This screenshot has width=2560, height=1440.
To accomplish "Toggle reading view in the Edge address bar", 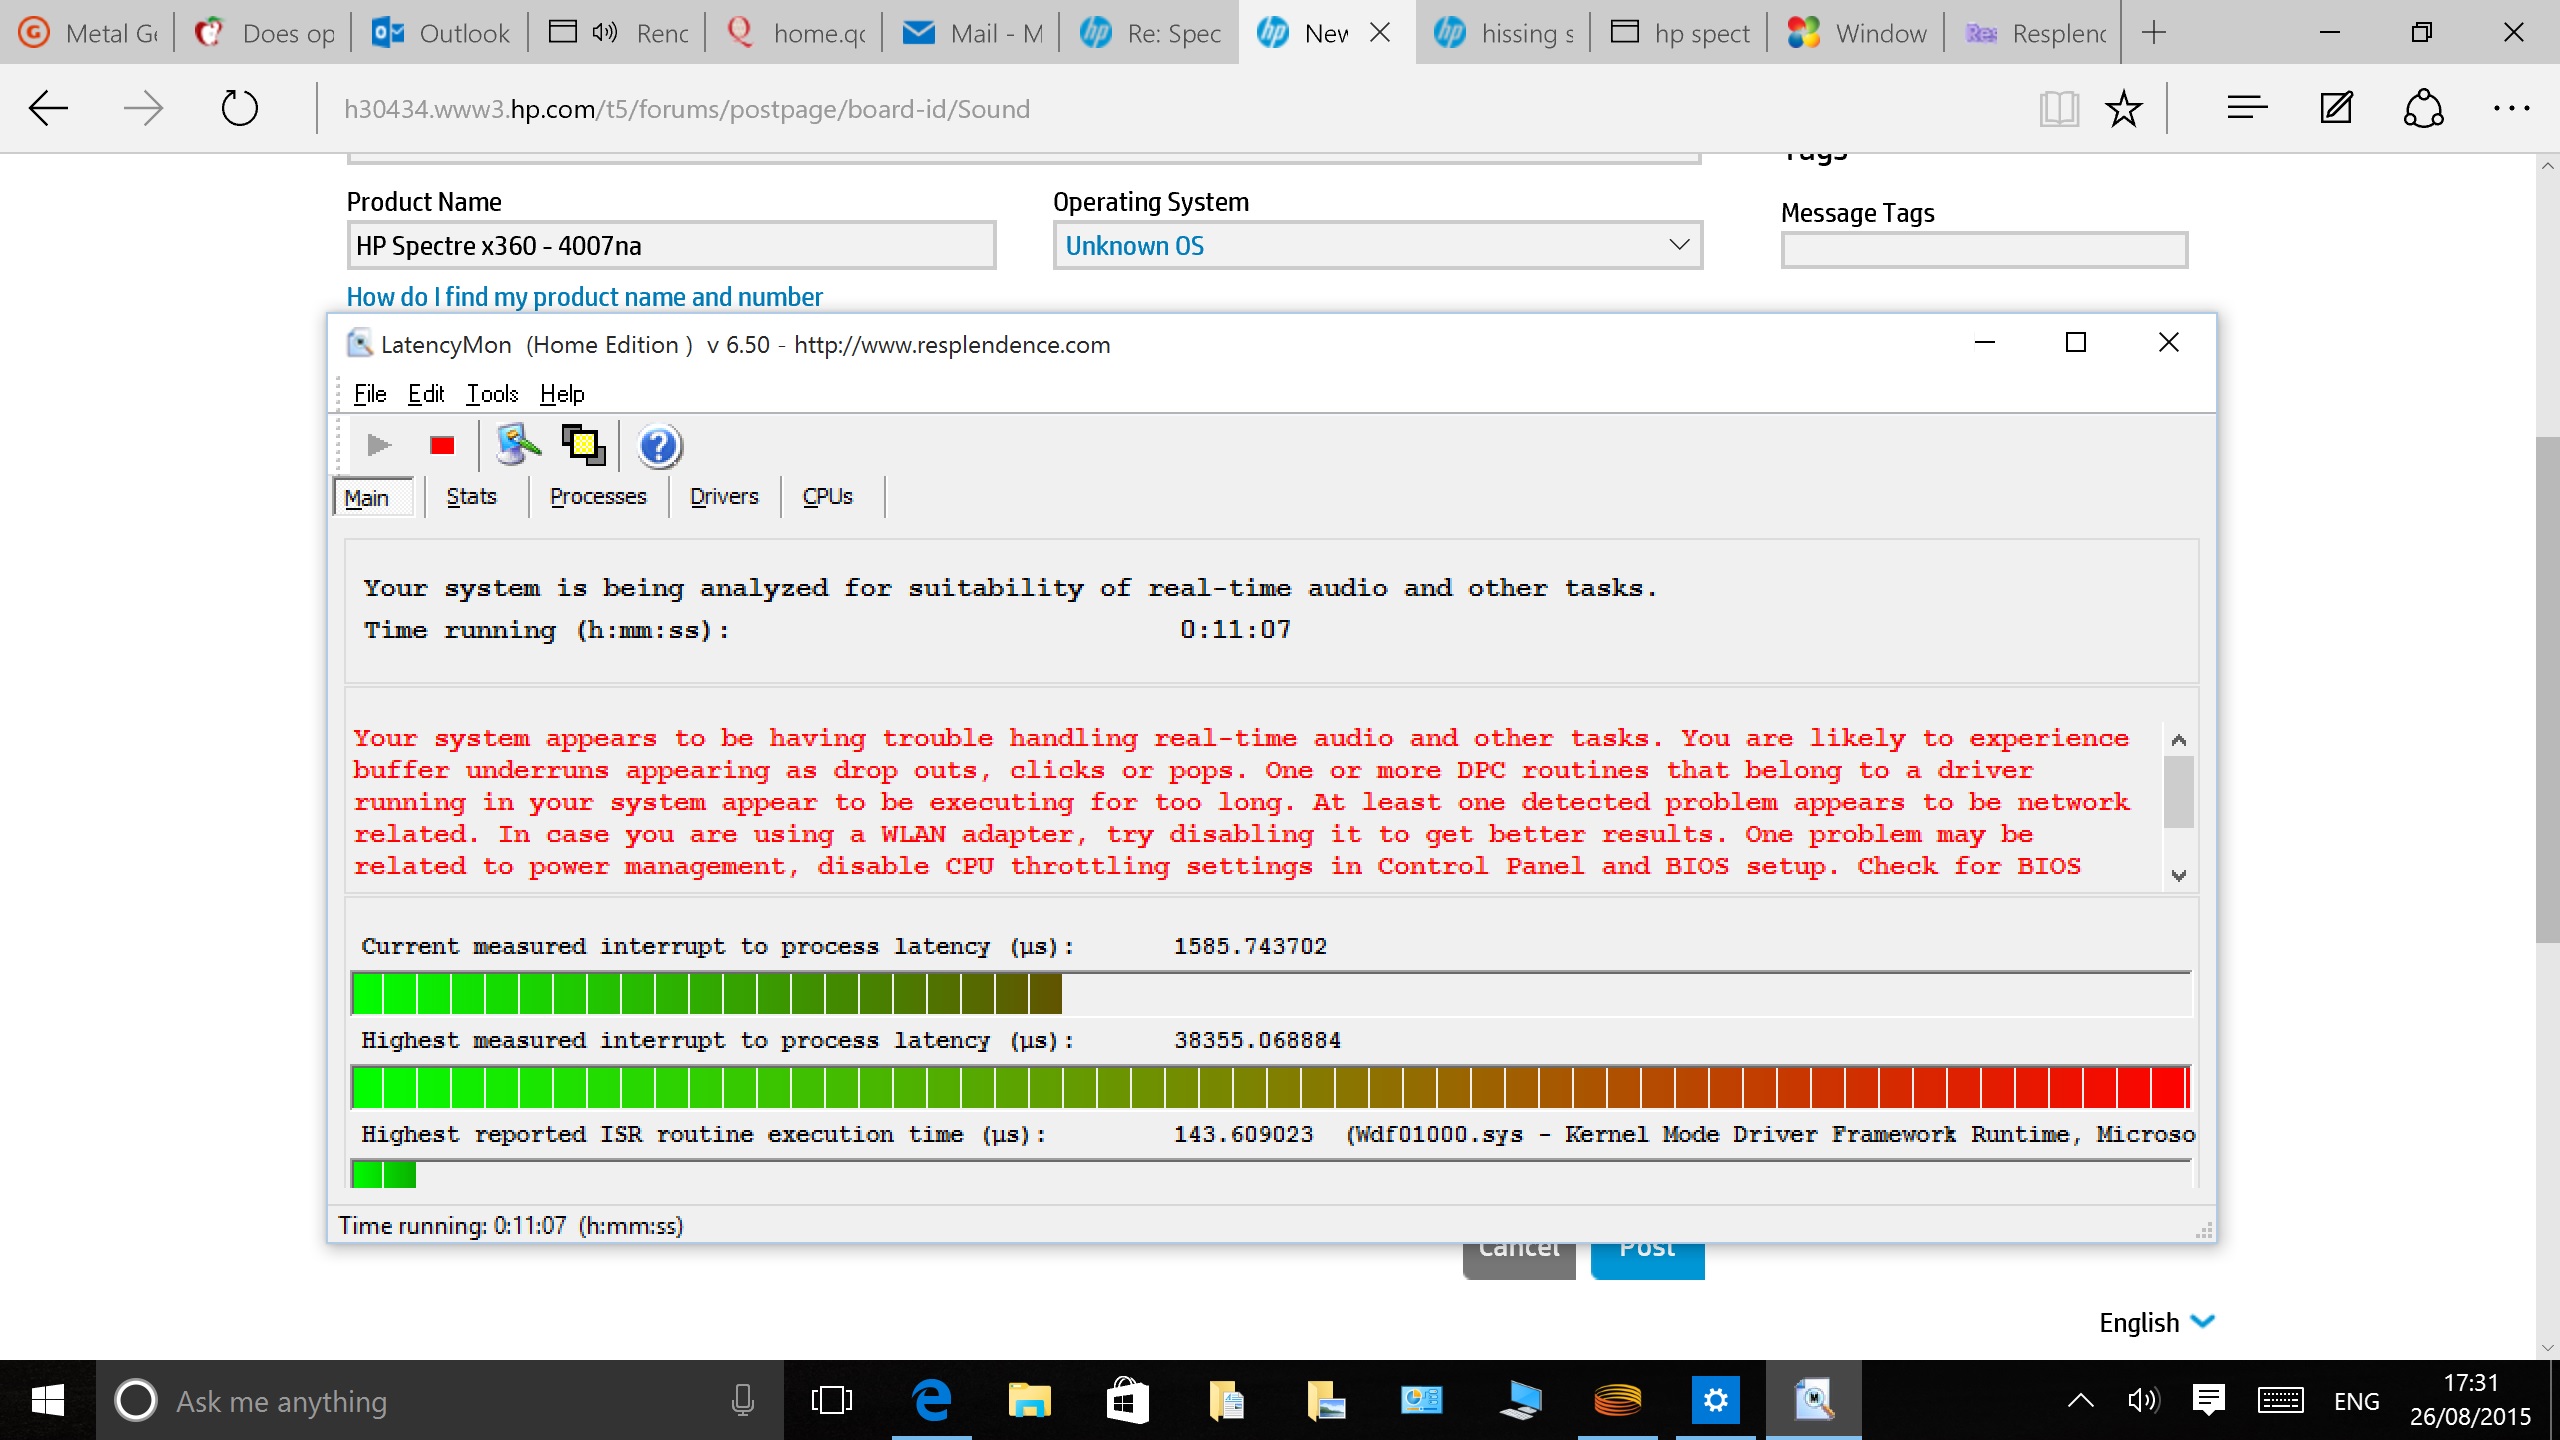I will pyautogui.click(x=2058, y=108).
